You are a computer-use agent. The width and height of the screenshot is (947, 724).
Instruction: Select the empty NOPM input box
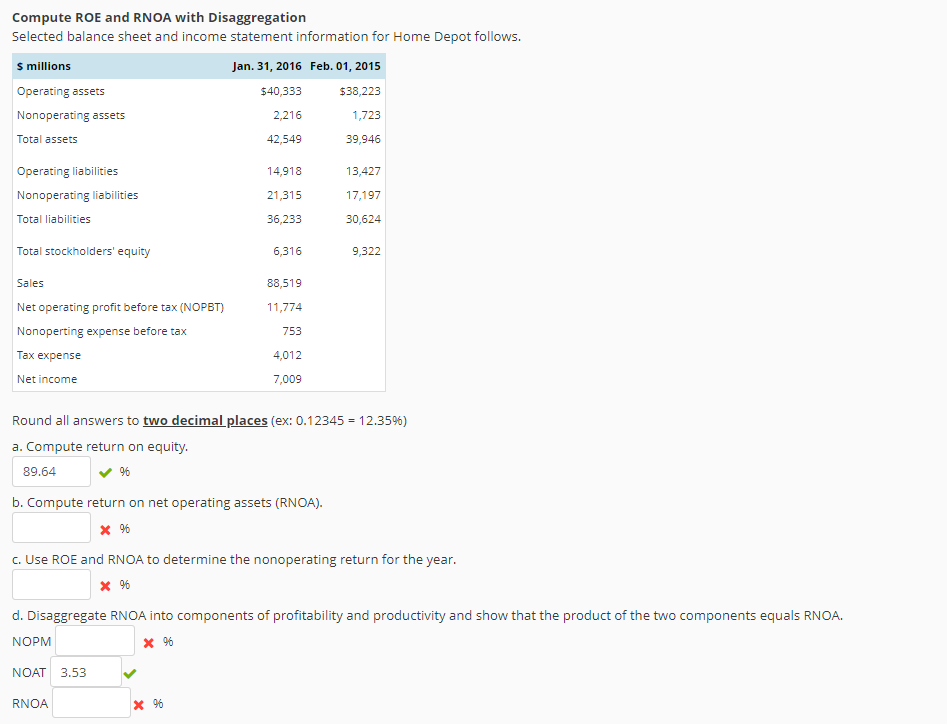point(95,641)
